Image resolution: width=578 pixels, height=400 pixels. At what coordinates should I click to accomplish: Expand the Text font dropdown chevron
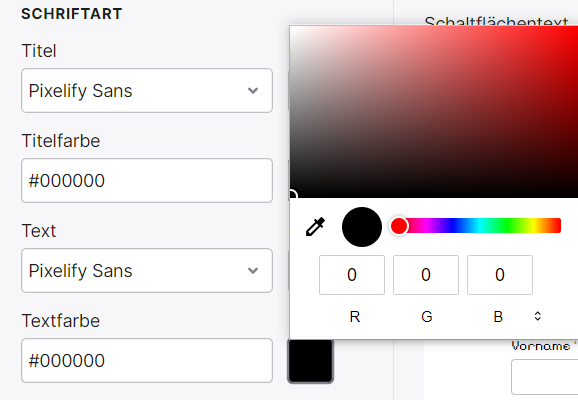[253, 270]
